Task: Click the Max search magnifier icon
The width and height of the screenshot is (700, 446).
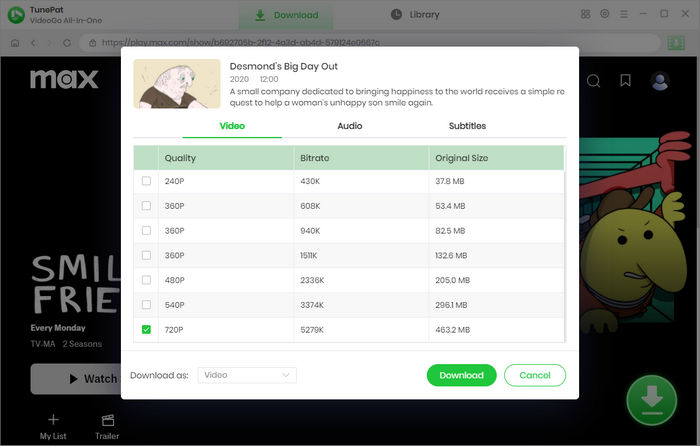Action: tap(593, 81)
